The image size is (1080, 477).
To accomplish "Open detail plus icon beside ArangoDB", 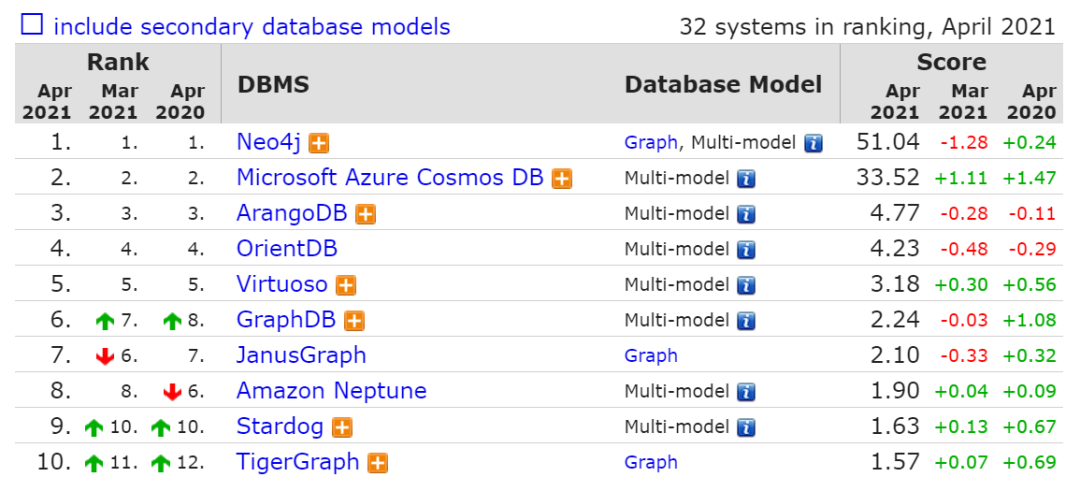I will pos(366,214).
